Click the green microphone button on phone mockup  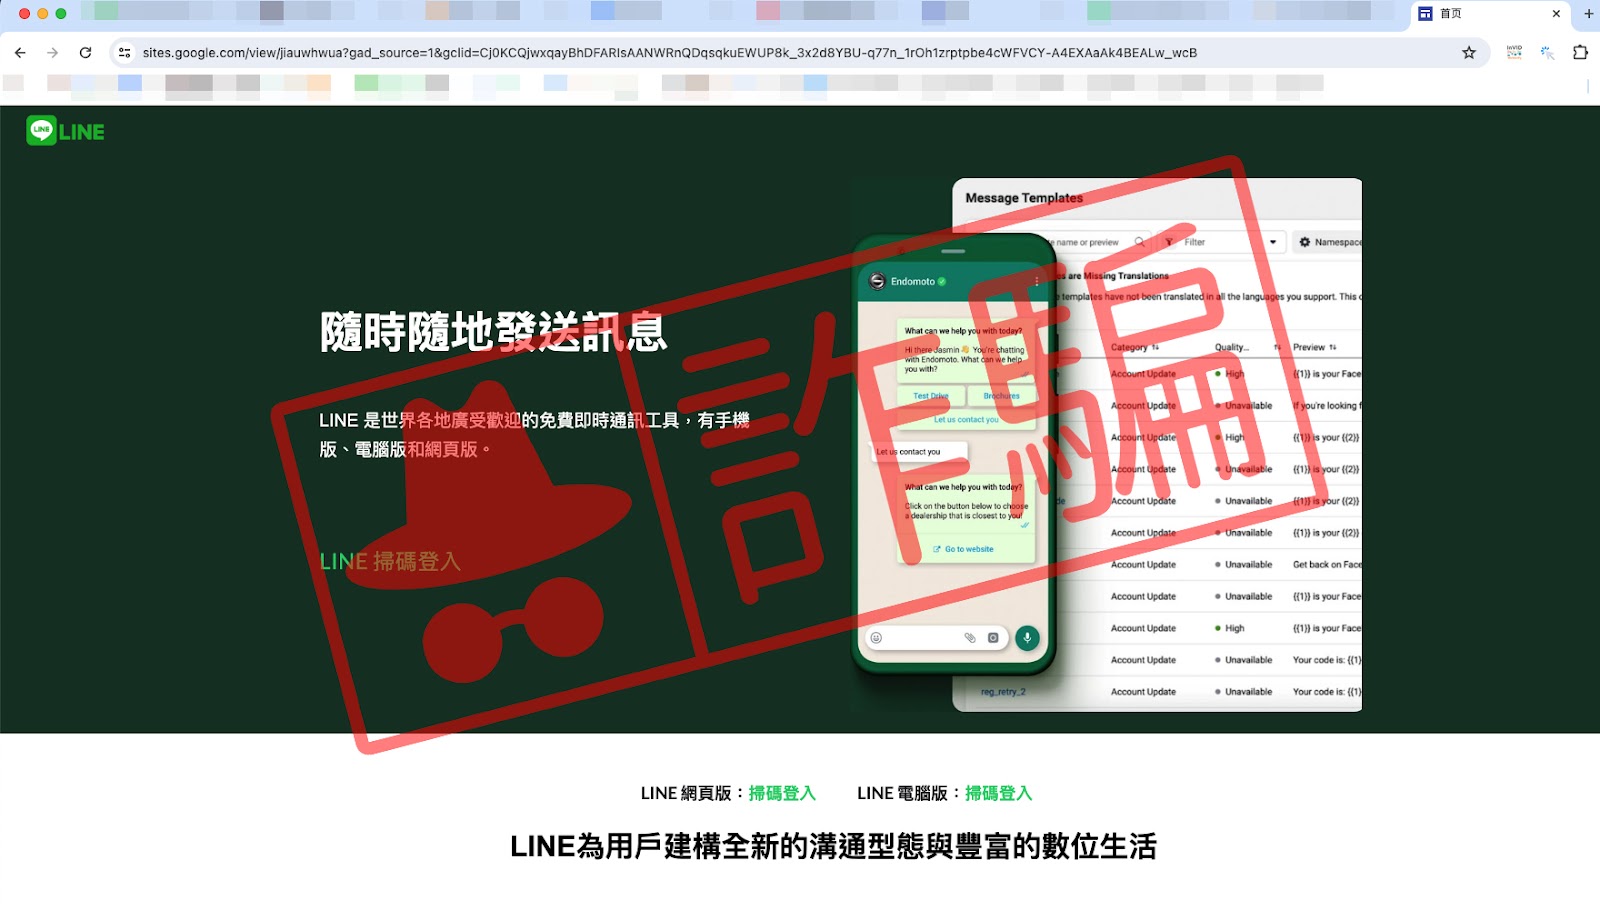pos(1027,638)
